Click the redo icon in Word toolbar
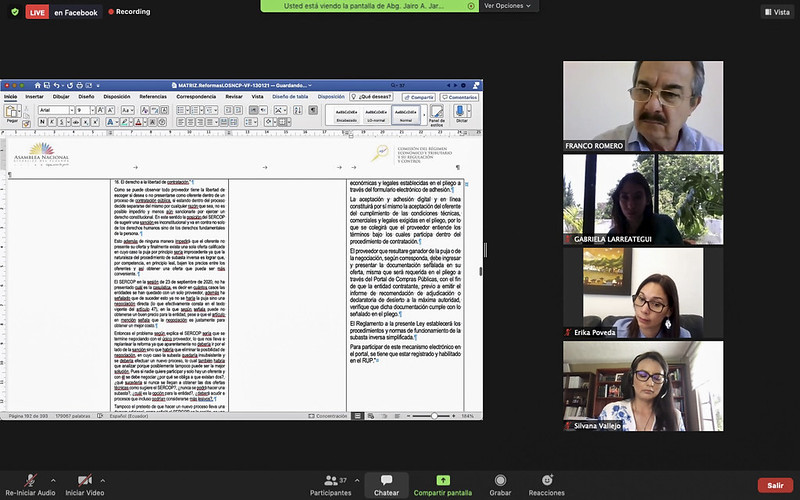 [70, 85]
